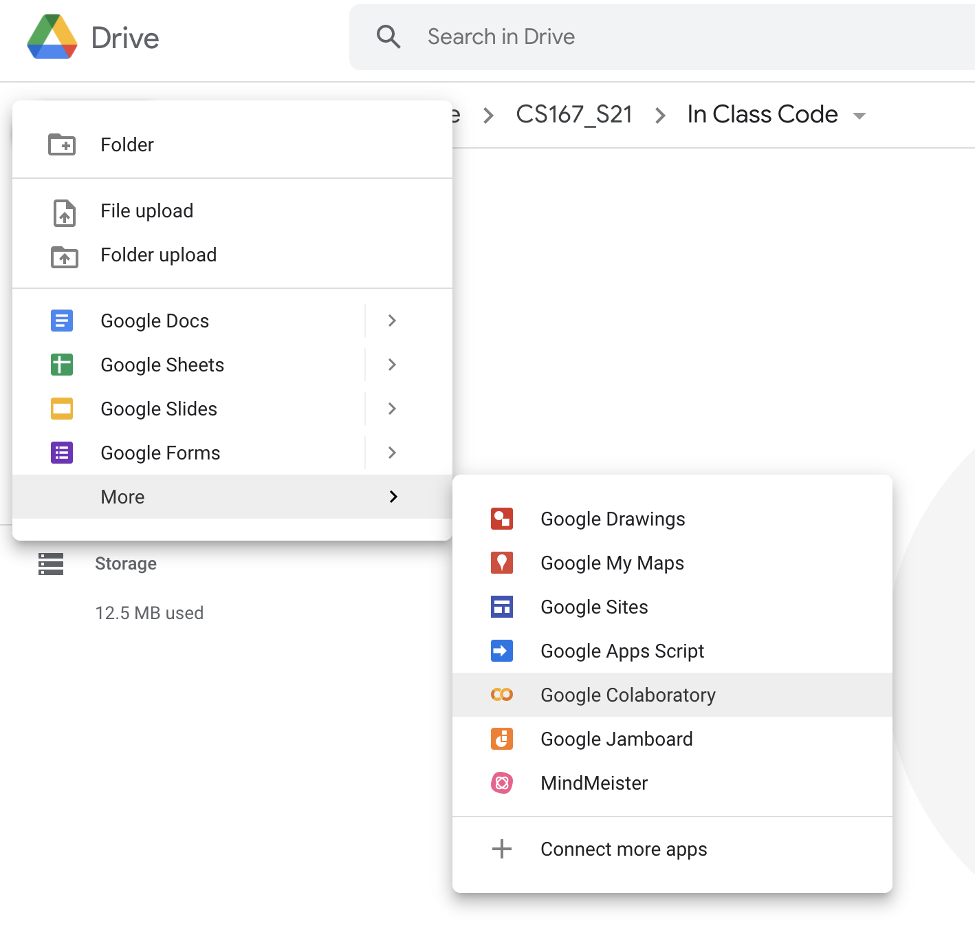
Task: Focus the Search in Drive field
Action: click(x=662, y=37)
